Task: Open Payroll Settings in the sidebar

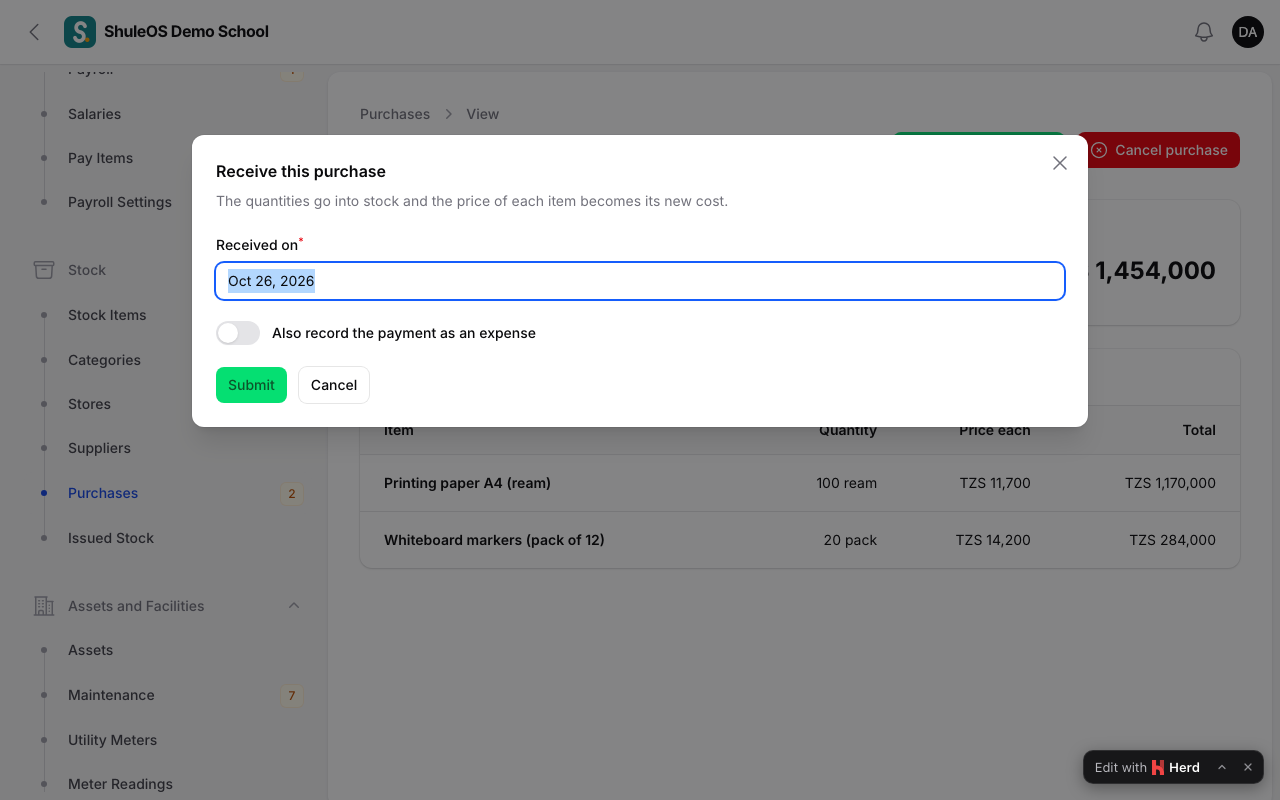Action: [120, 202]
